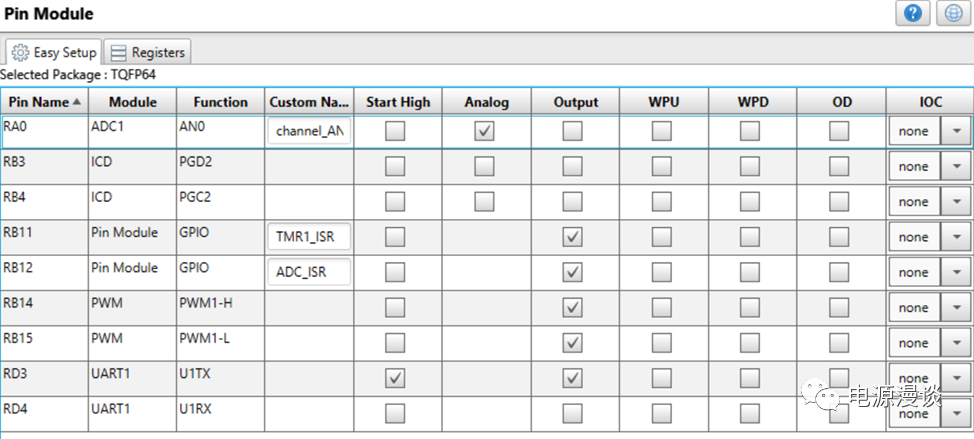Disable Analog checkbox for RA0
This screenshot has height=439, width=974.
coord(484,131)
